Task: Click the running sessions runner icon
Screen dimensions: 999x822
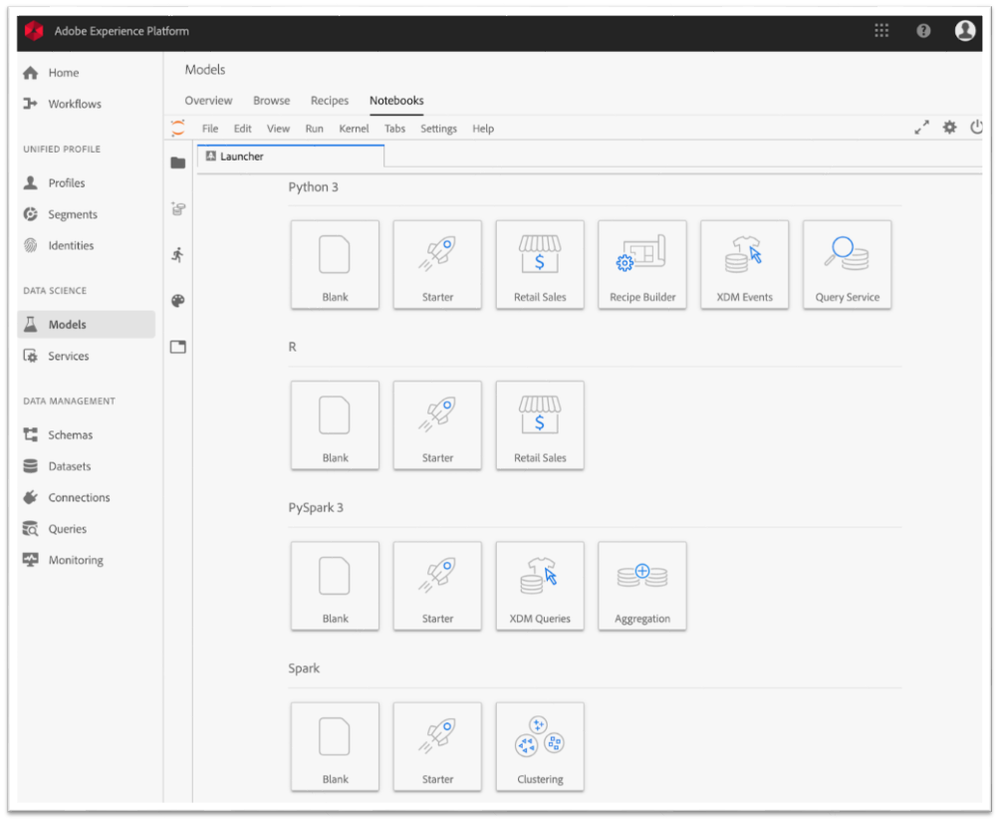Action: pos(178,254)
